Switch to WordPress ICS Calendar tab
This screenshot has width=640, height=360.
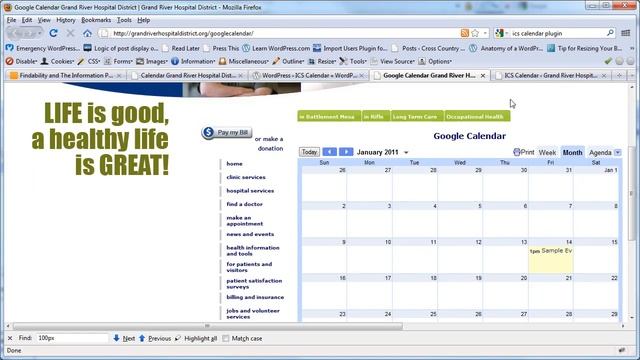point(308,76)
